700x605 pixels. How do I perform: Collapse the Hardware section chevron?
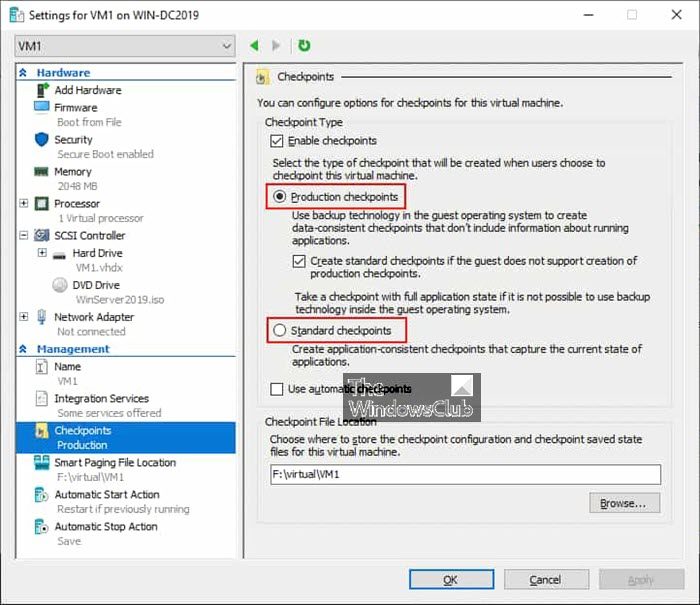tap(23, 72)
